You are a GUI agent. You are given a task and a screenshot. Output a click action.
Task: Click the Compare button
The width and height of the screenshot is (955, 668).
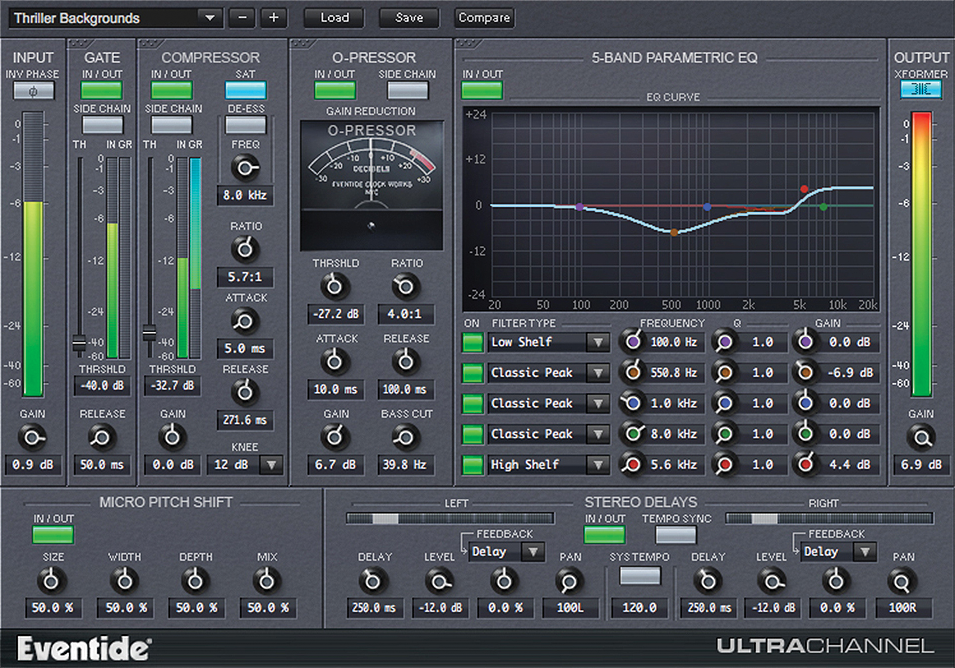pos(483,17)
